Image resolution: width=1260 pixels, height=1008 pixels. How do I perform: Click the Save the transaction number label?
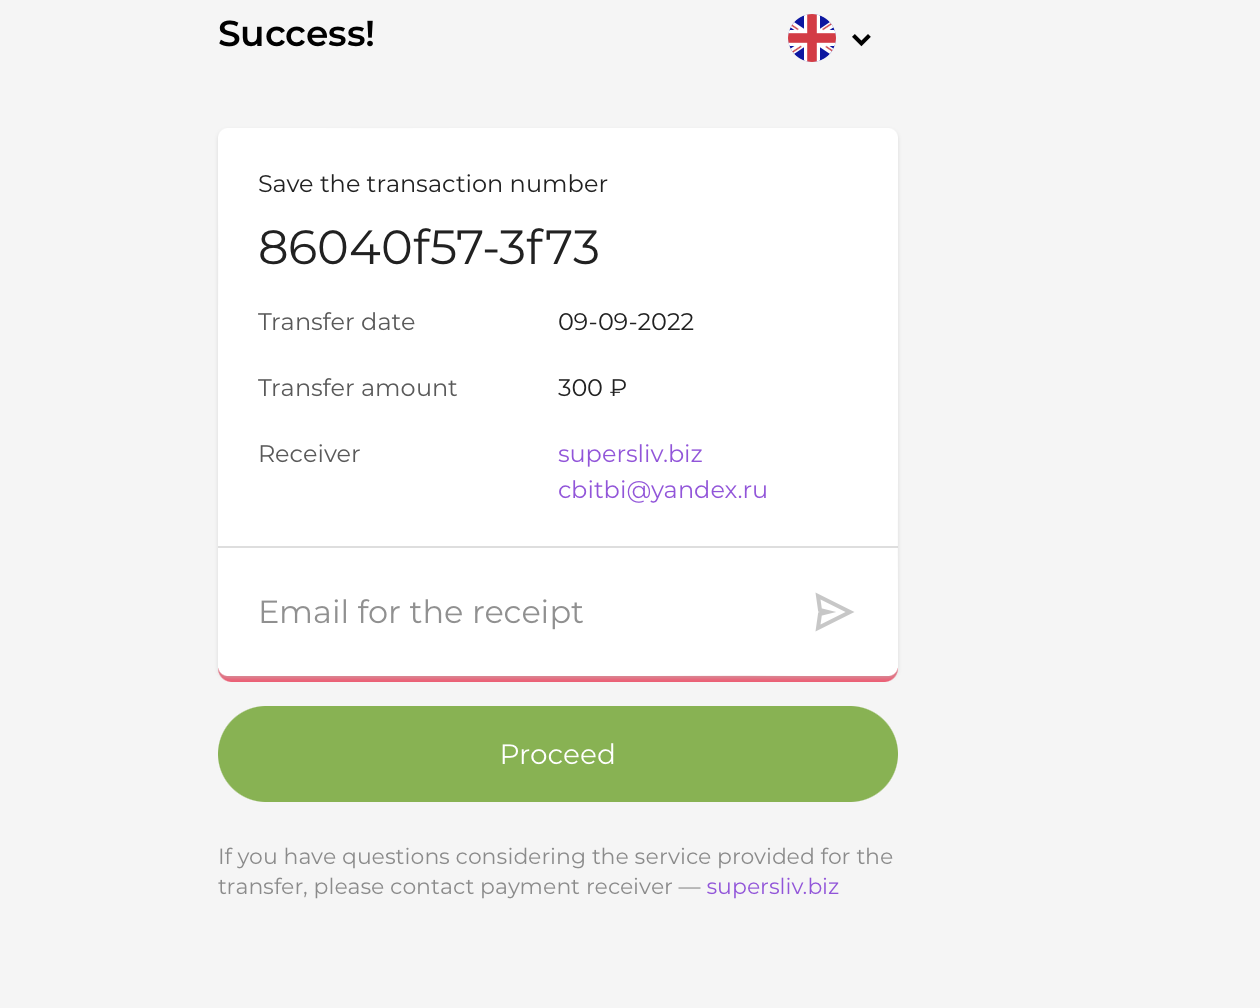point(433,184)
